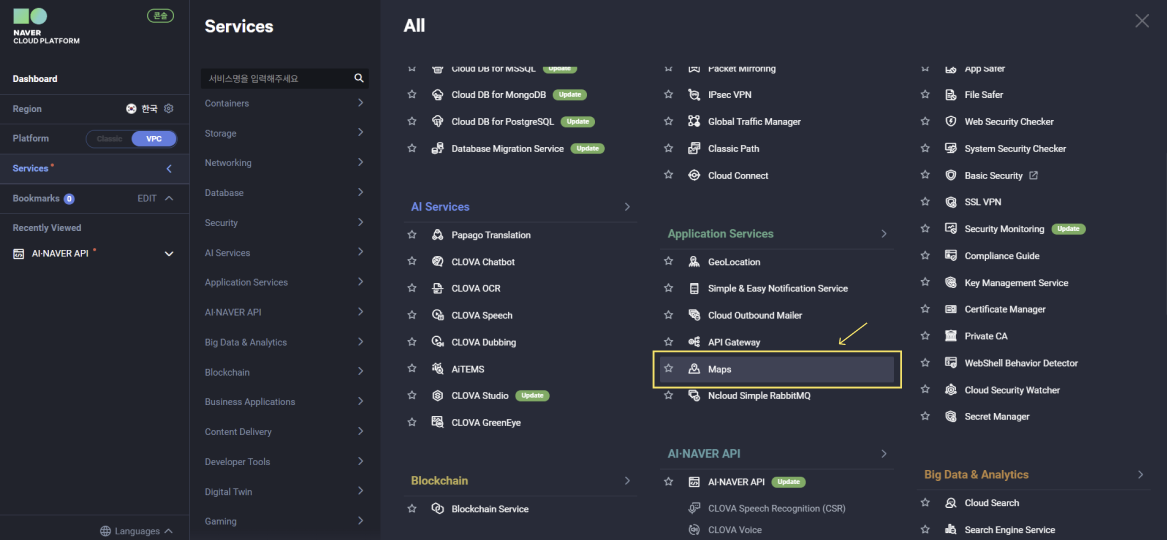
Task: Open the Blockchain section header
Action: tap(439, 480)
